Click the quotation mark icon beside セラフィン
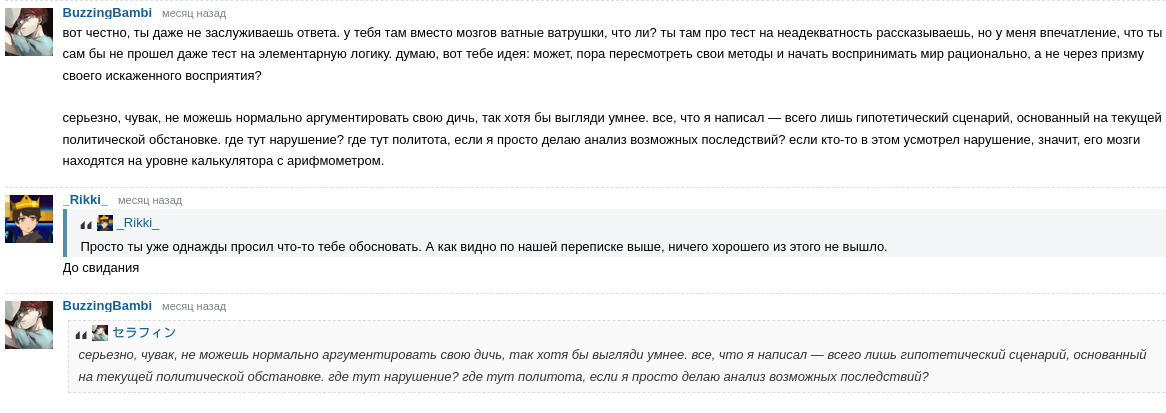 pos(81,334)
